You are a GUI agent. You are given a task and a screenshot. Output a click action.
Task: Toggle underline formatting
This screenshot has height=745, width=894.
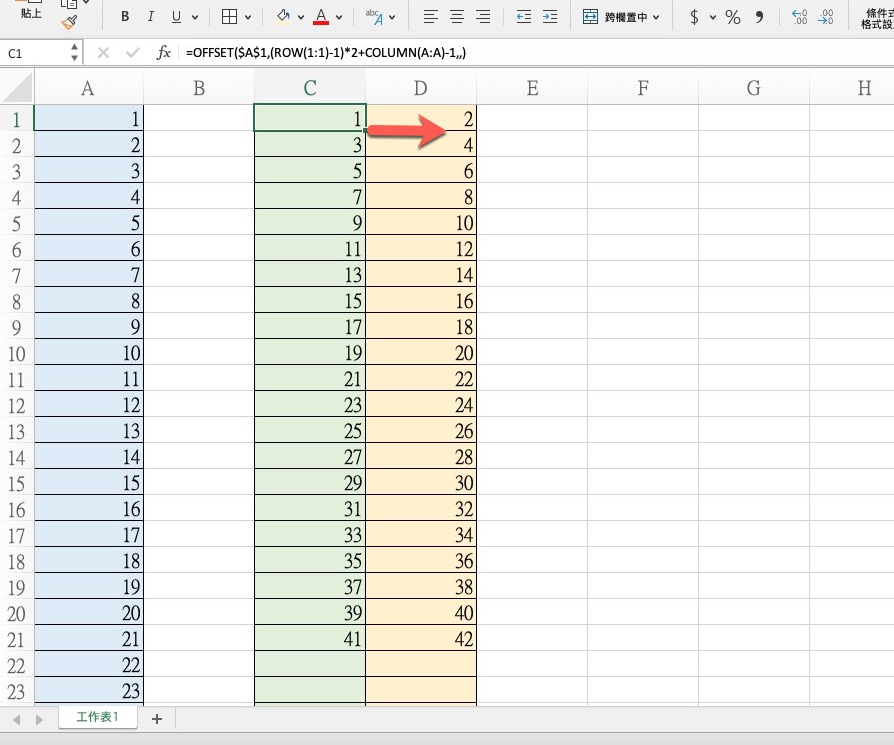(x=177, y=17)
